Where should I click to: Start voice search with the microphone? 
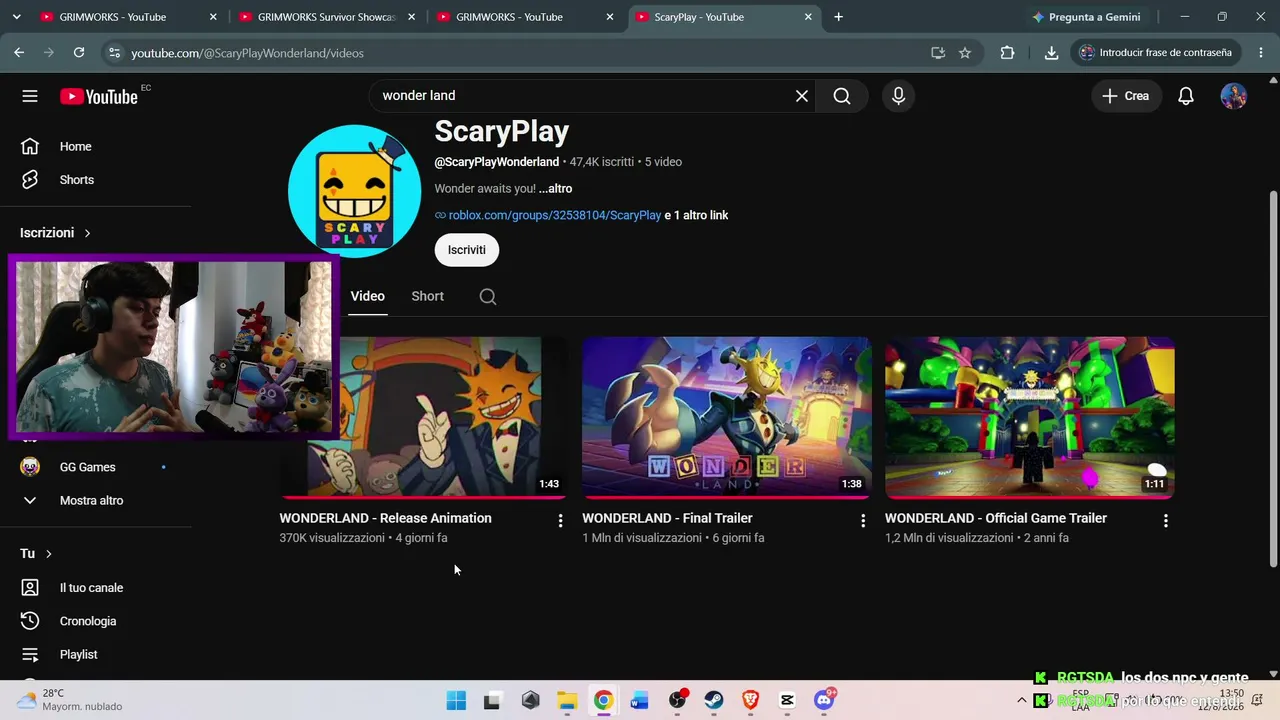pyautogui.click(x=898, y=96)
